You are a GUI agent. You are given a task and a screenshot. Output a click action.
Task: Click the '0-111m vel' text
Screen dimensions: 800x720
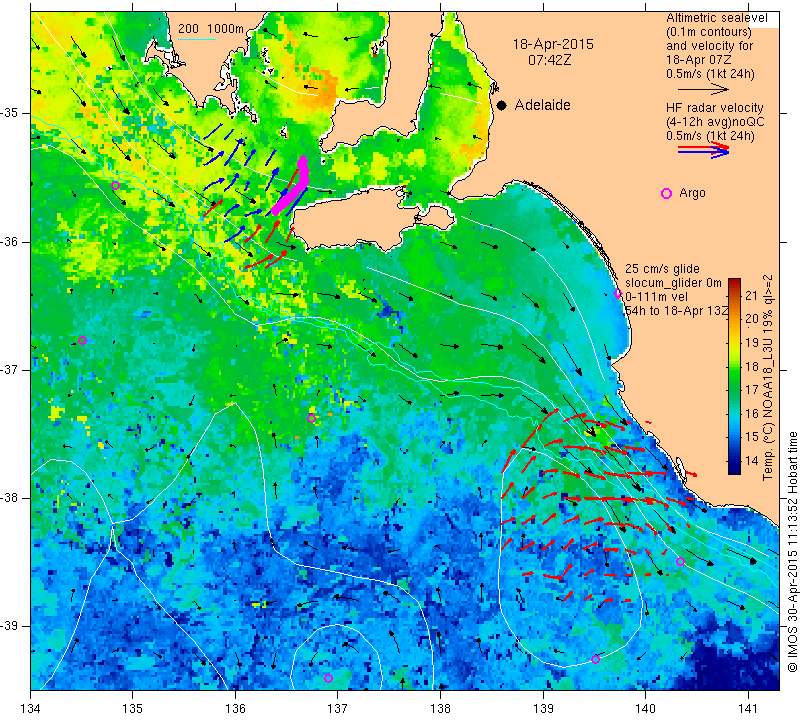click(656, 296)
